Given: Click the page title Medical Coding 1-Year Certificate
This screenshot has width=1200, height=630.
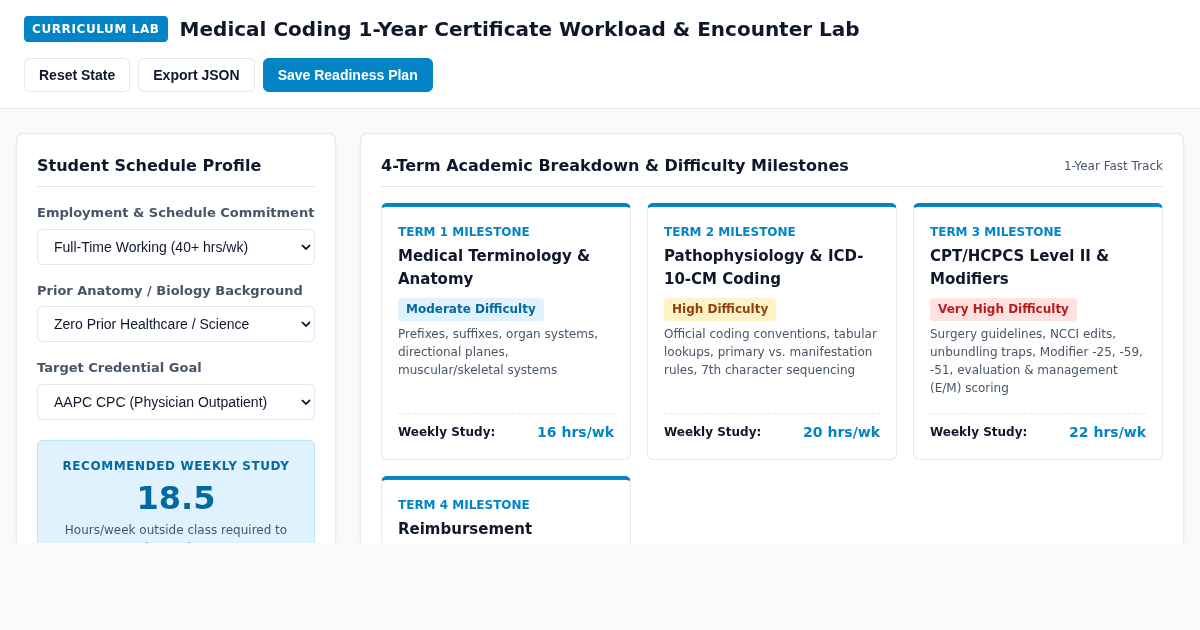Looking at the screenshot, I should [519, 29].
